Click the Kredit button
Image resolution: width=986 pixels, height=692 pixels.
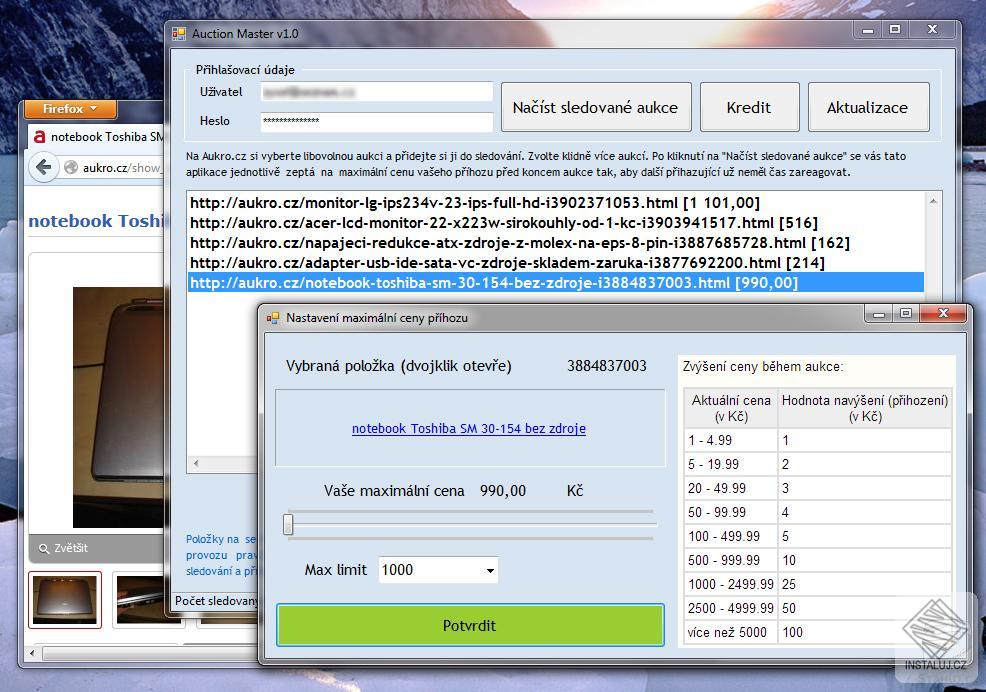tap(749, 107)
